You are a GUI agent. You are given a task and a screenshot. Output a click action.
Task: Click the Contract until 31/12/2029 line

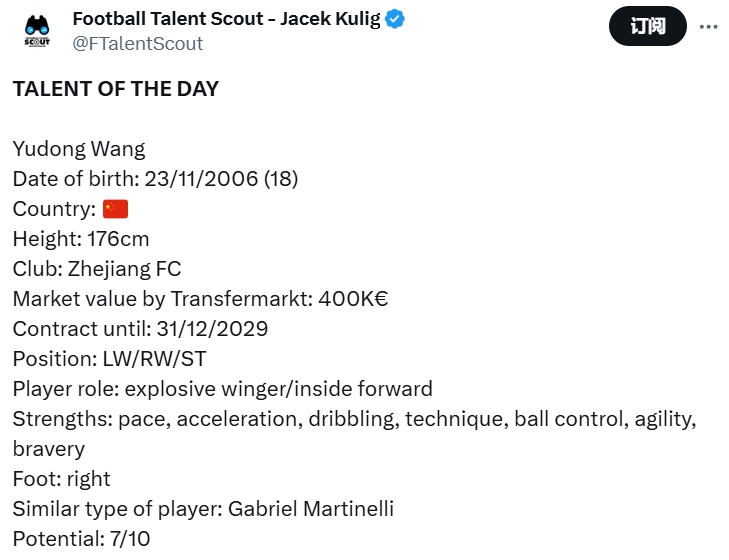[140, 329]
